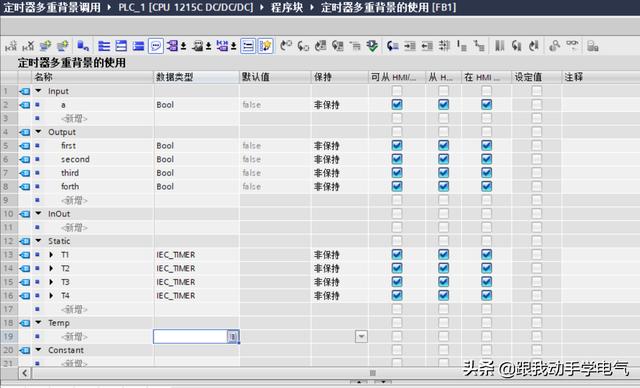Click breadcrumb 程序块
This screenshot has width=640, height=388.
(x=287, y=7)
